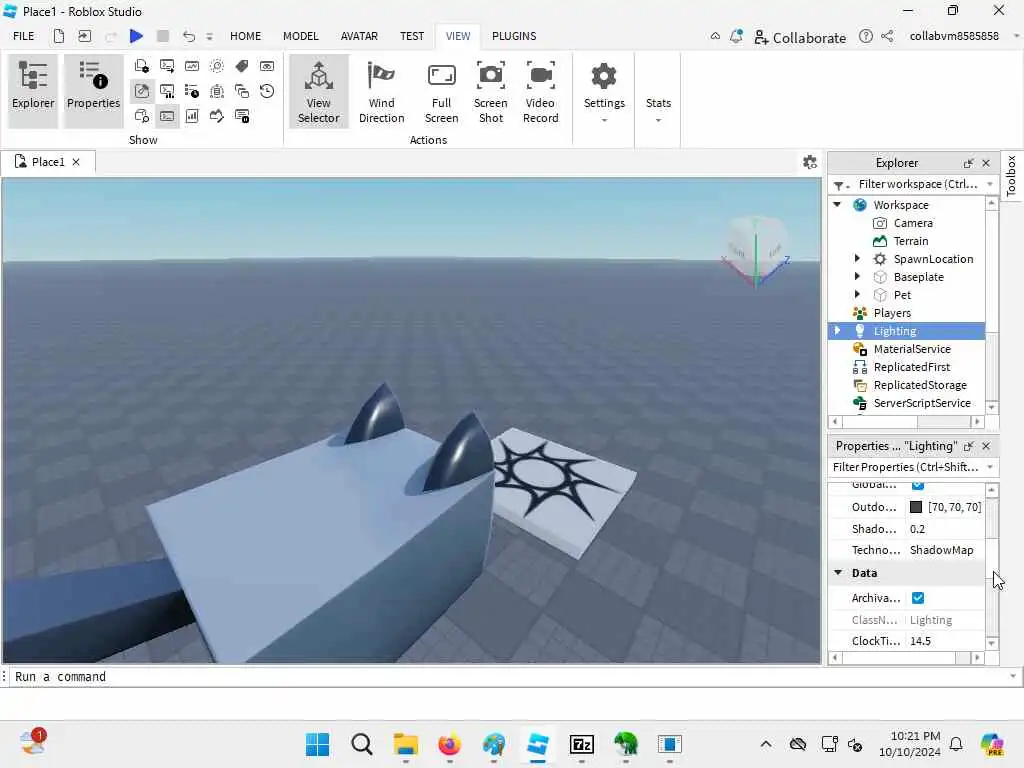Collapse the Workspace tree node
The image size is (1024, 768).
[837, 204]
